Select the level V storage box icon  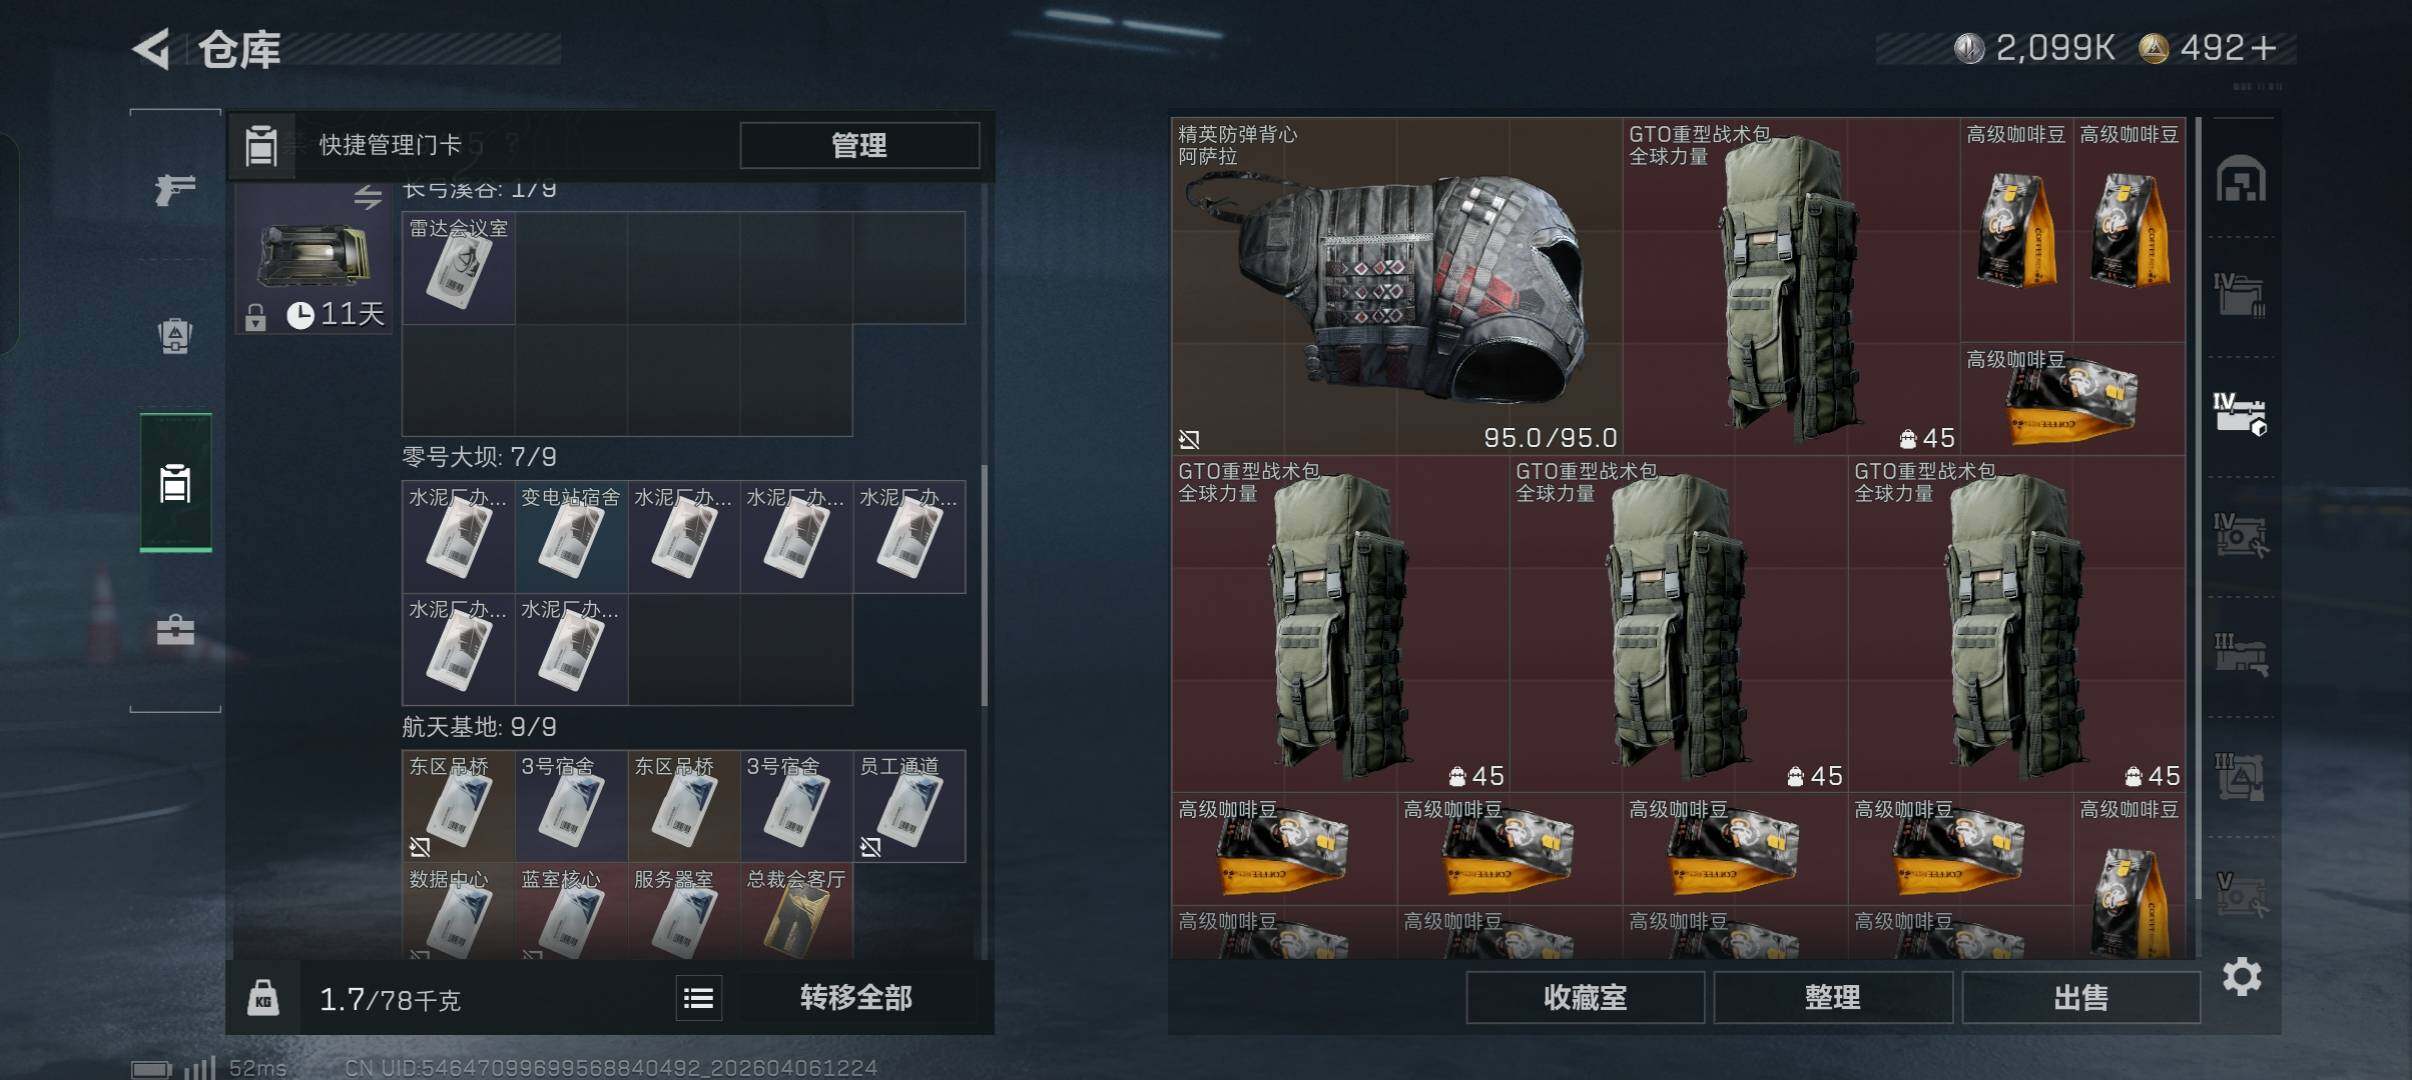pos(2242,895)
